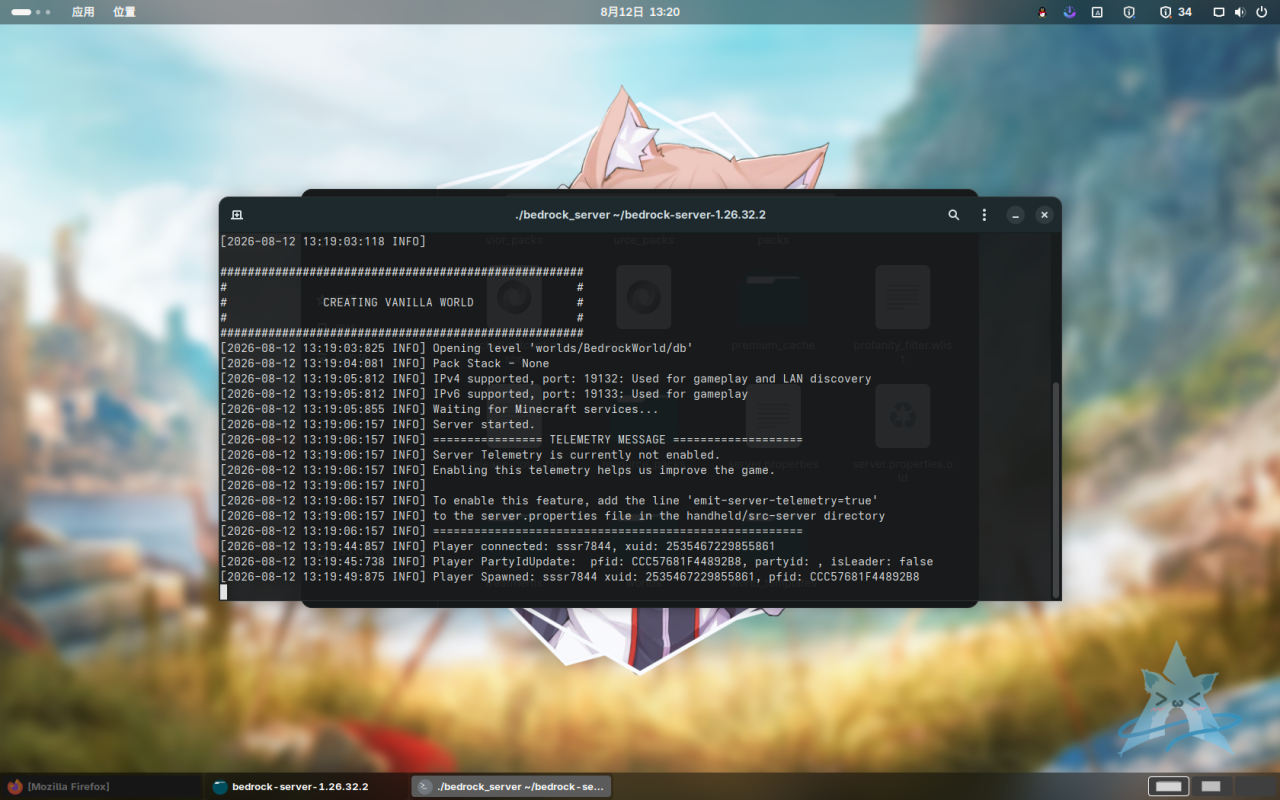Click the QQ penguin tray icon
1280x800 pixels.
pos(1040,12)
